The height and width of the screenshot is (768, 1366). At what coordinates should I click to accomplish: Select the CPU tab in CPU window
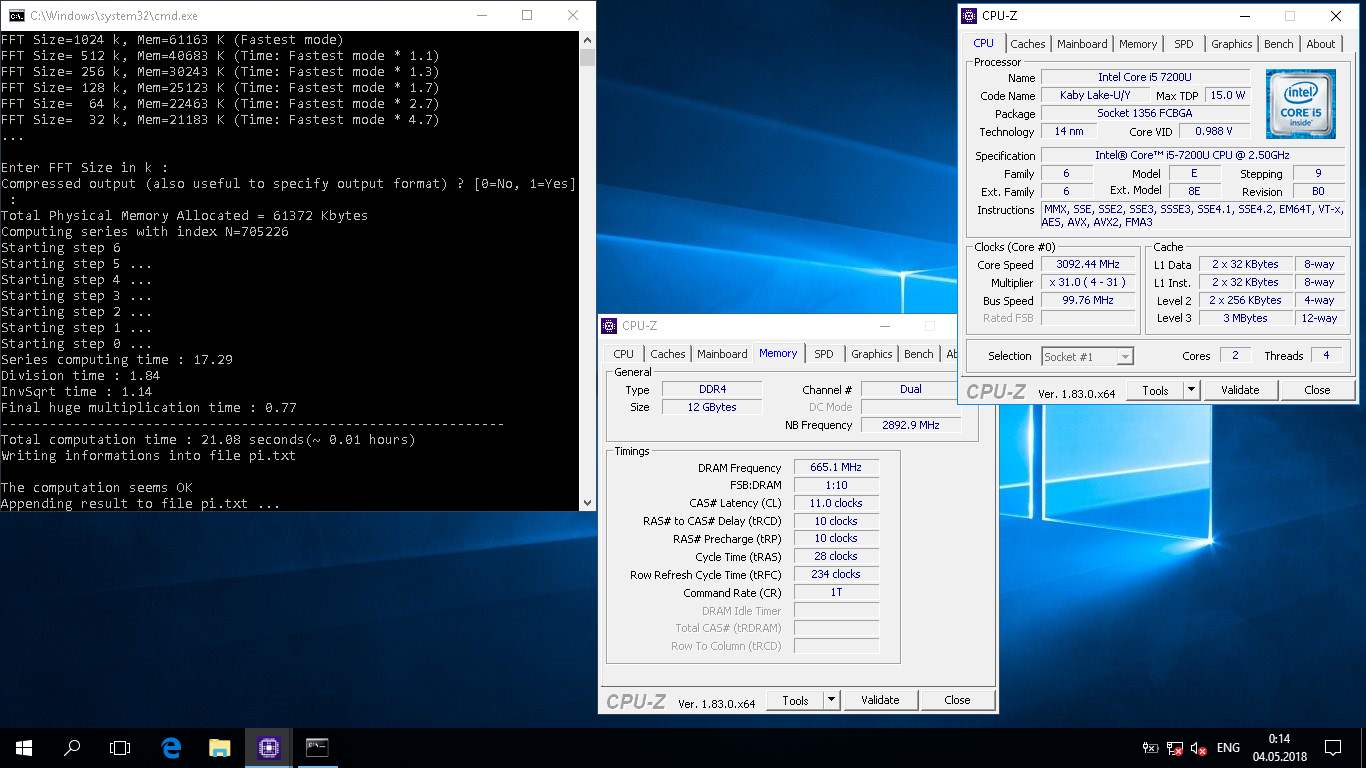(983, 43)
